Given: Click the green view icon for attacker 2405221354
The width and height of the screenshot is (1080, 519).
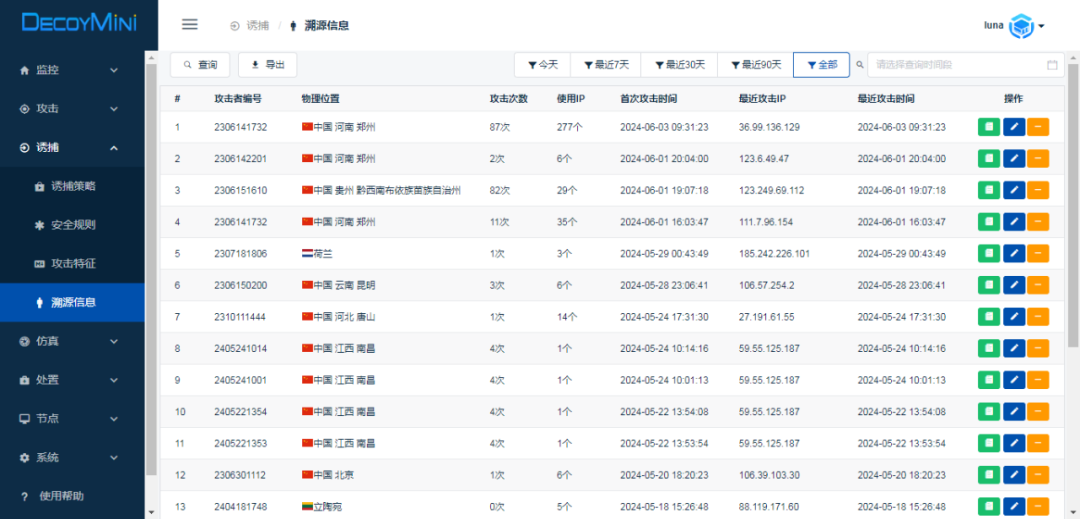Looking at the screenshot, I should pyautogui.click(x=989, y=412).
